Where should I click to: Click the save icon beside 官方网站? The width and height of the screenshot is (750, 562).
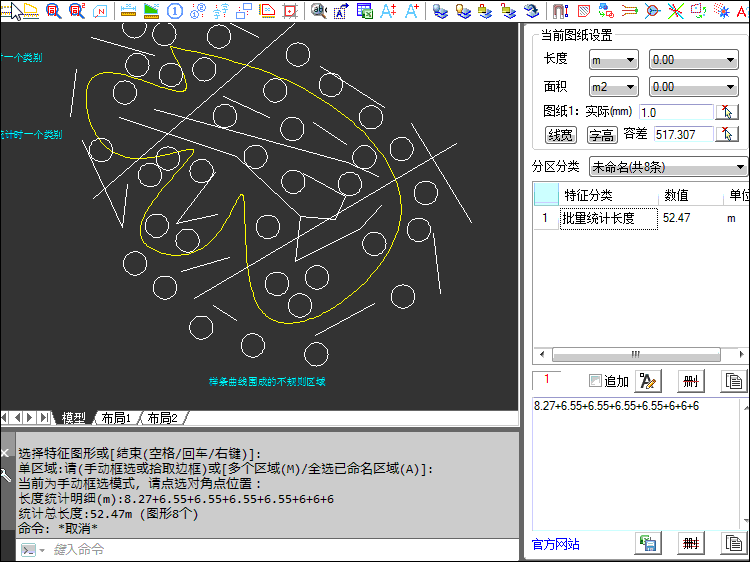tap(648, 543)
